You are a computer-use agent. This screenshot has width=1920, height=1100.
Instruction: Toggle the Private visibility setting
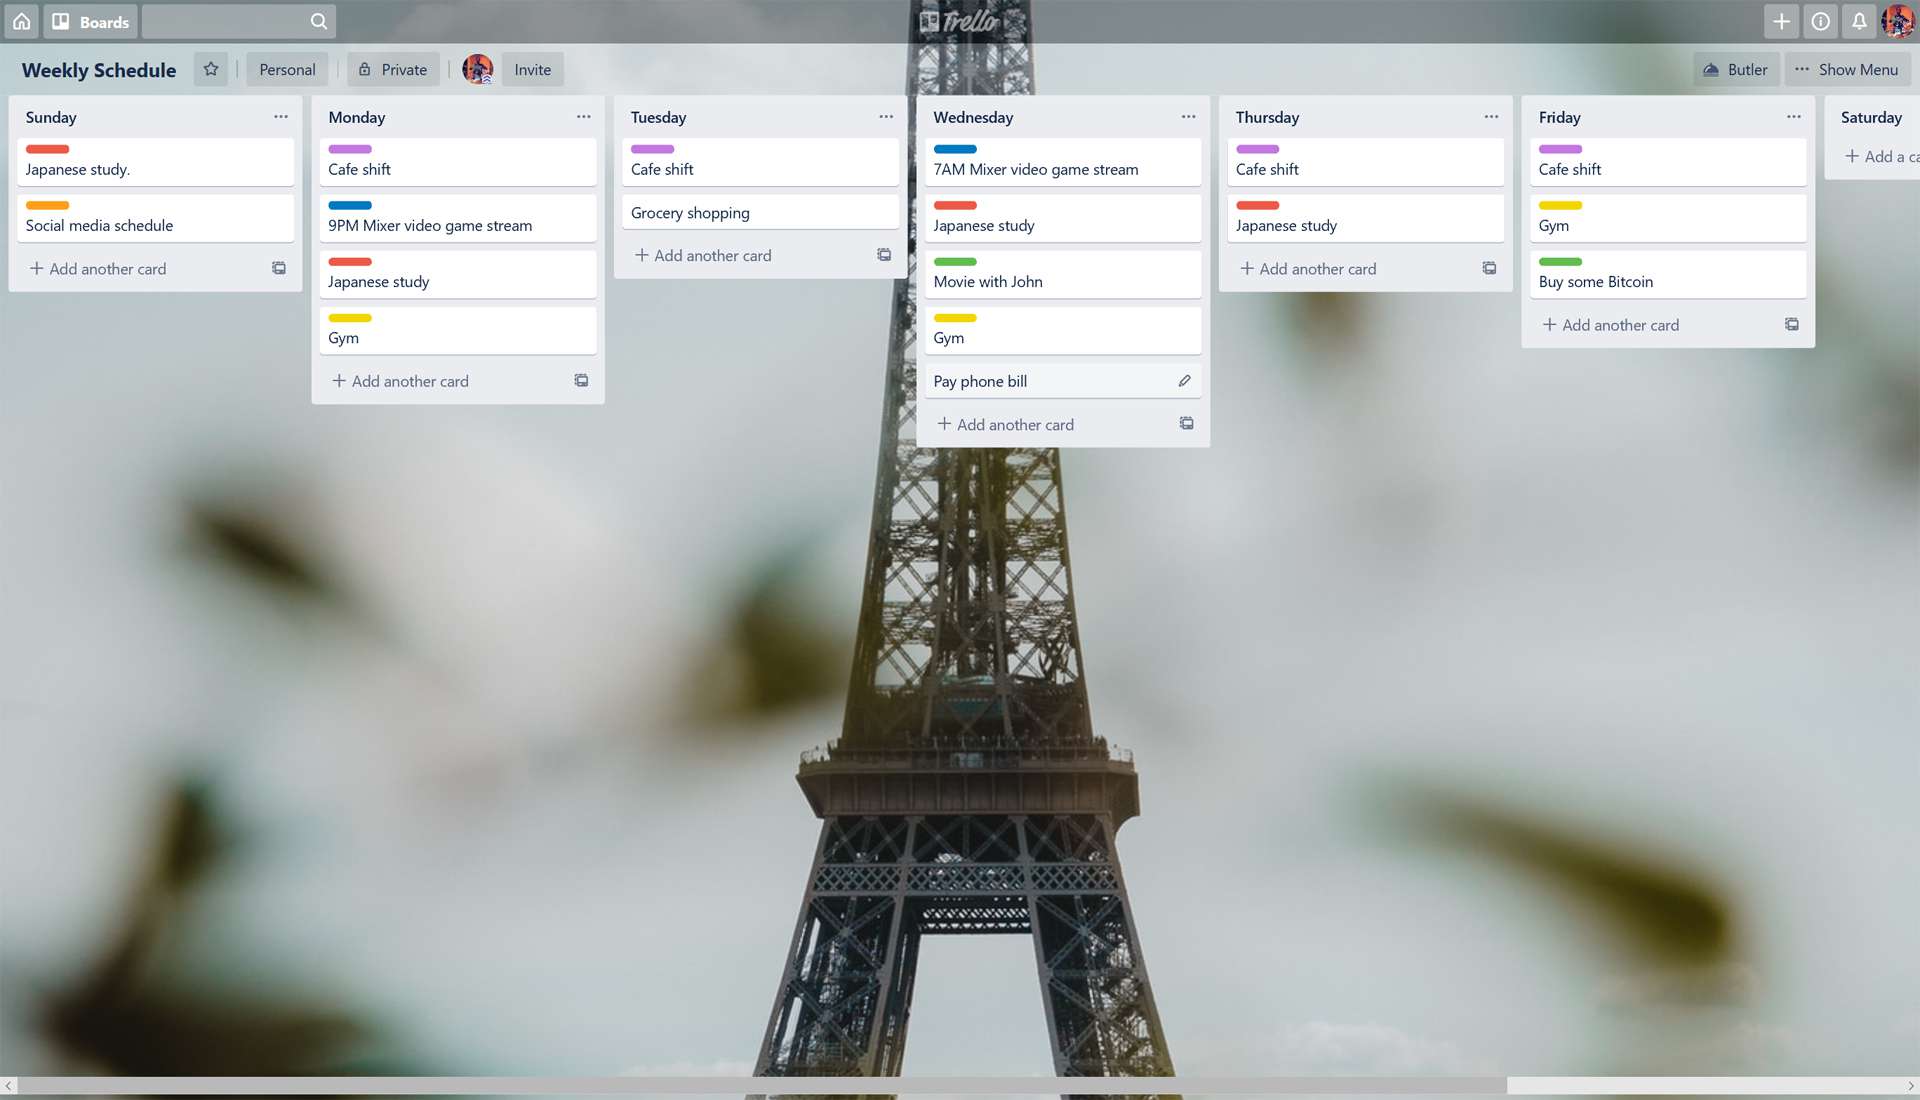tap(393, 69)
